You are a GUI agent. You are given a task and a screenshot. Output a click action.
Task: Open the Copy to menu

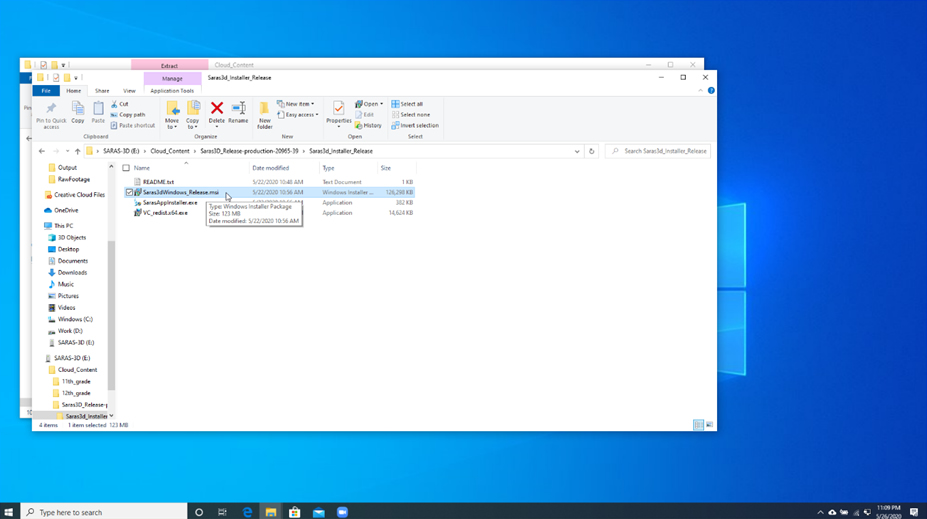click(x=193, y=115)
